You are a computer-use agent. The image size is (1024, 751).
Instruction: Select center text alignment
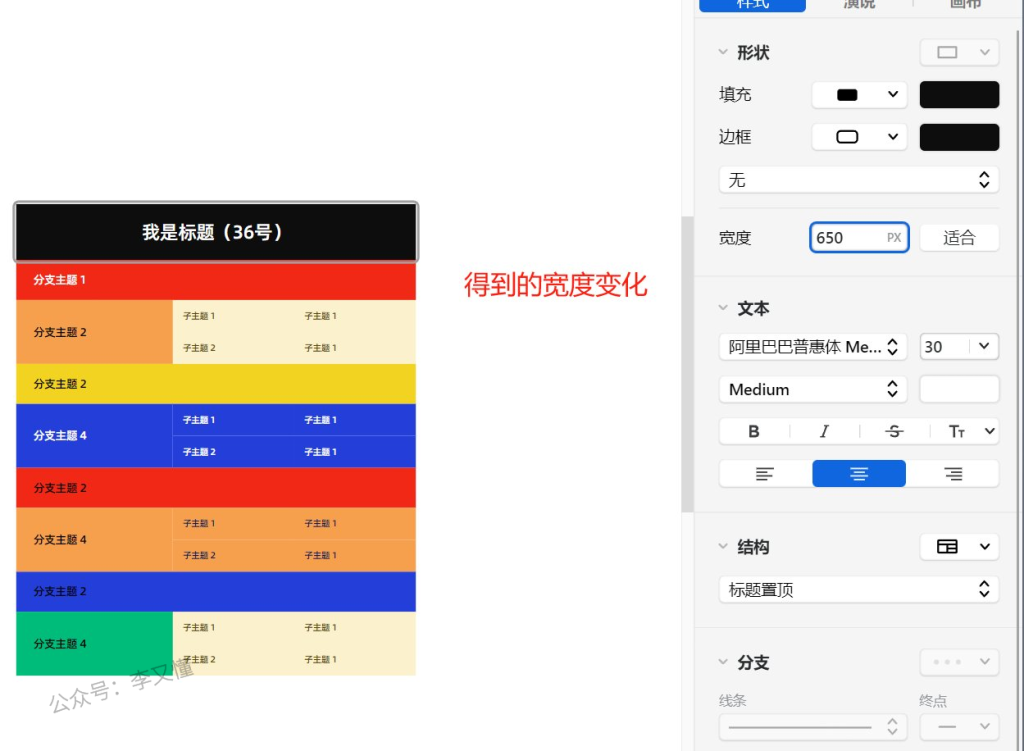pyautogui.click(x=858, y=474)
